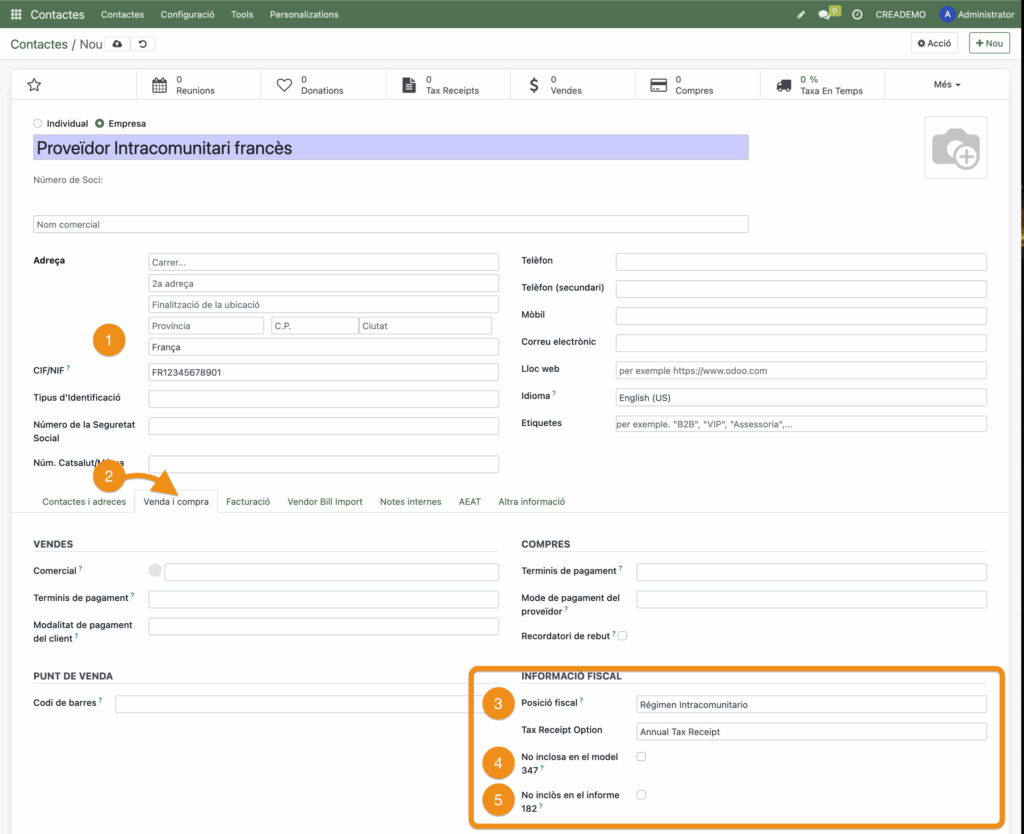Open the apps grid menu icon

click(x=16, y=15)
